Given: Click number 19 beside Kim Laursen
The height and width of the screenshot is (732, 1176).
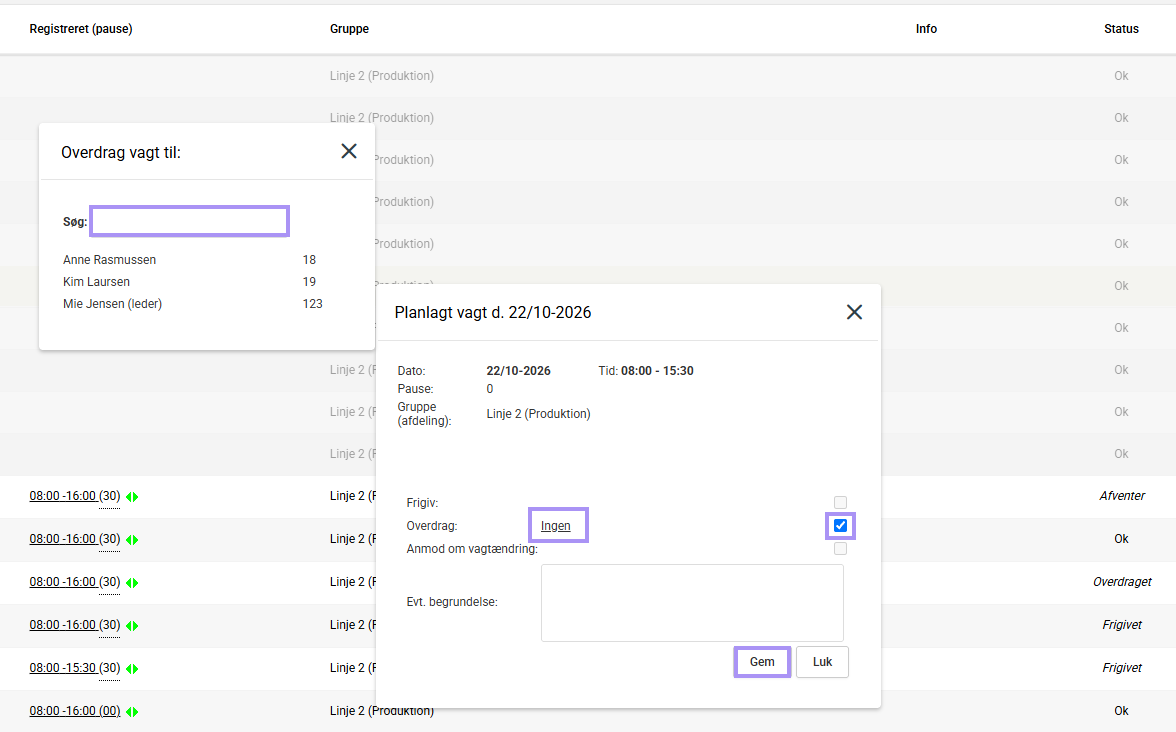Looking at the screenshot, I should click(x=309, y=282).
